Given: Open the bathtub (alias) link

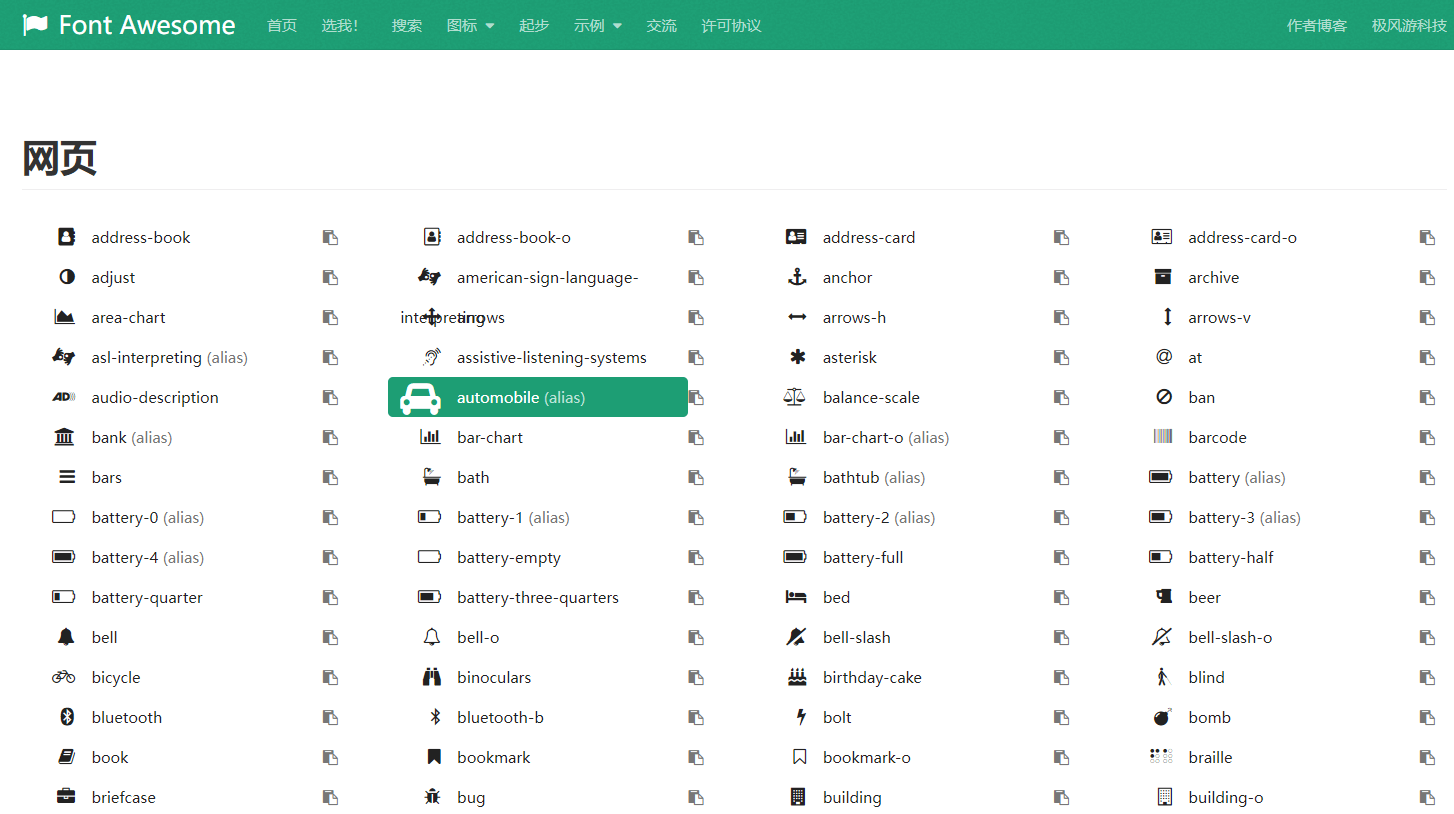Looking at the screenshot, I should pyautogui.click(x=874, y=477).
